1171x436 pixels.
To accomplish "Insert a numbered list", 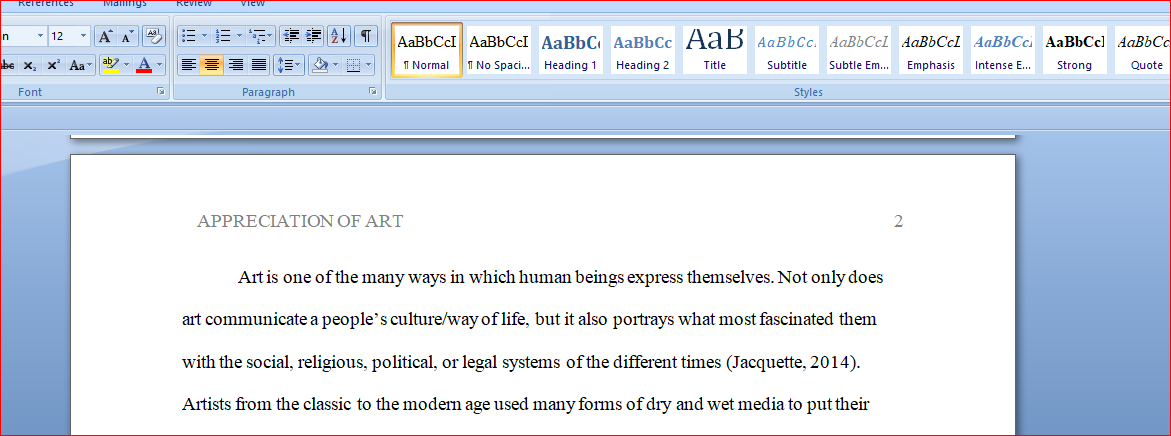I will [223, 36].
